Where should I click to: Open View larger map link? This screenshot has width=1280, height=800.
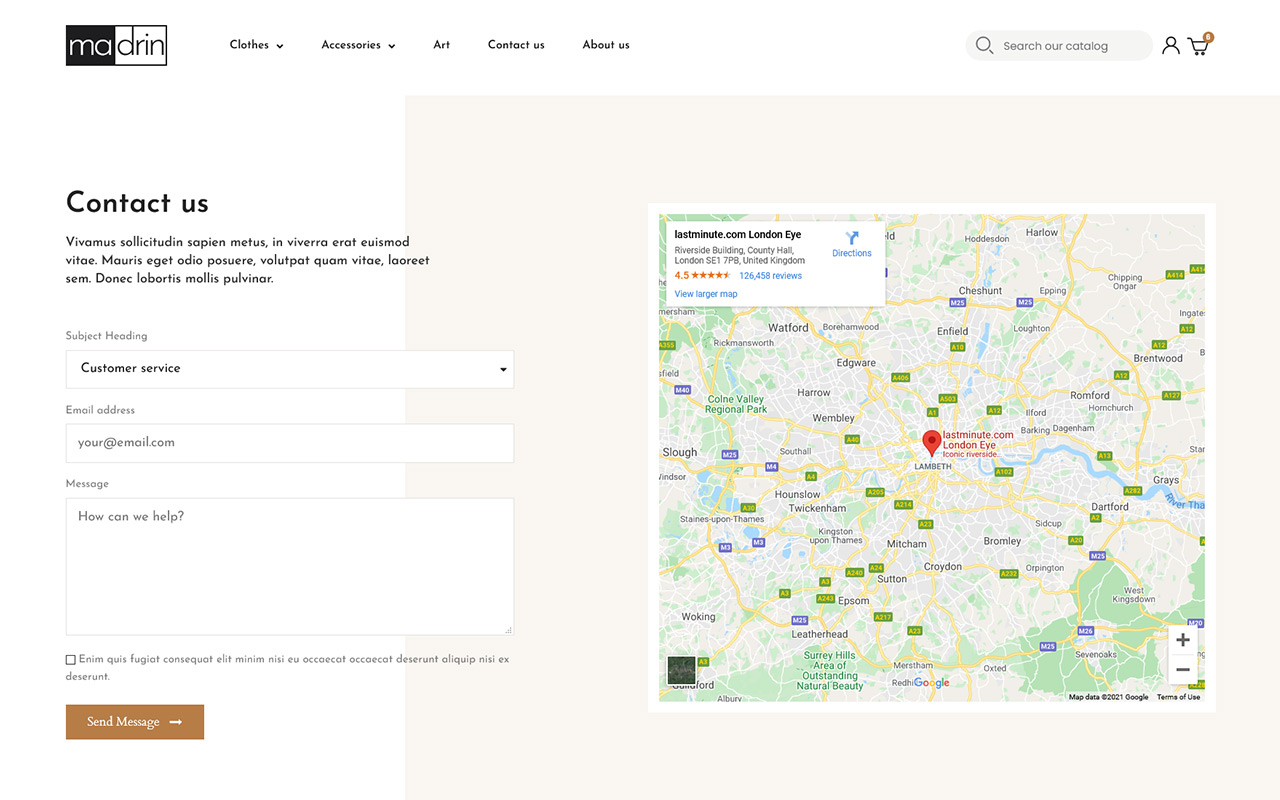(706, 294)
